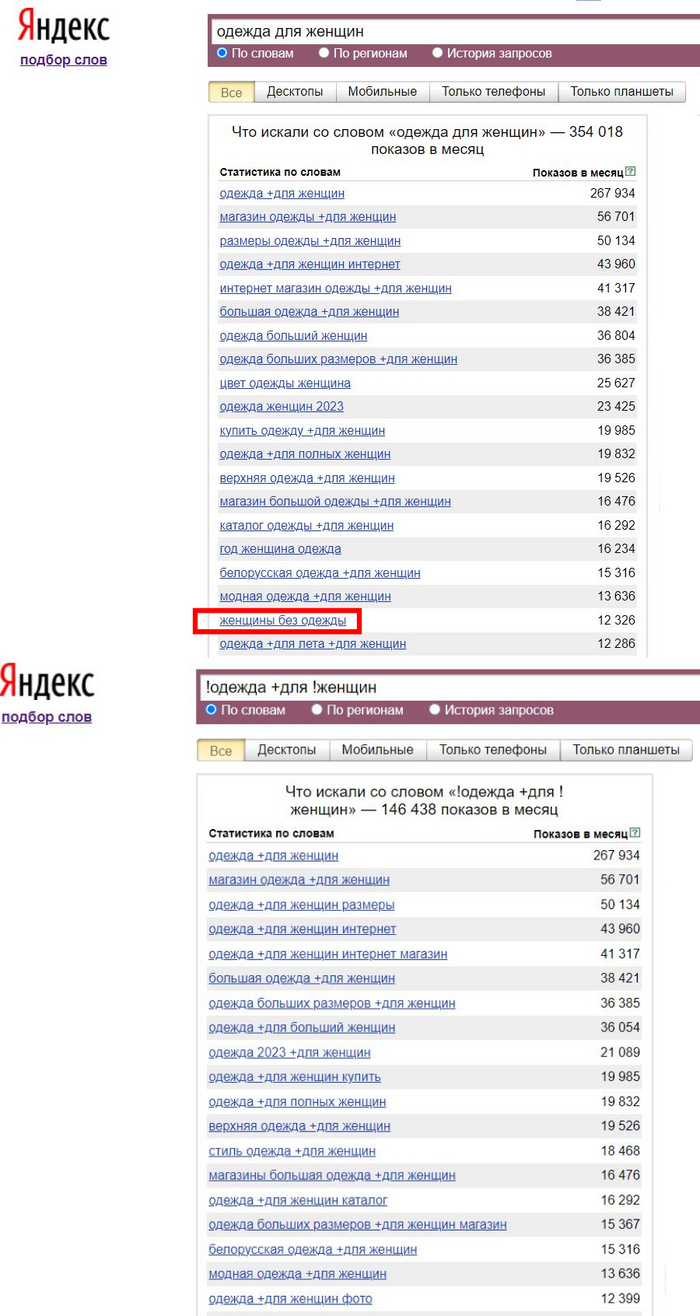Image resolution: width=700 pixels, height=1316 pixels.
Task: Click the Yandex logo in the upper panel
Action: pos(64,28)
